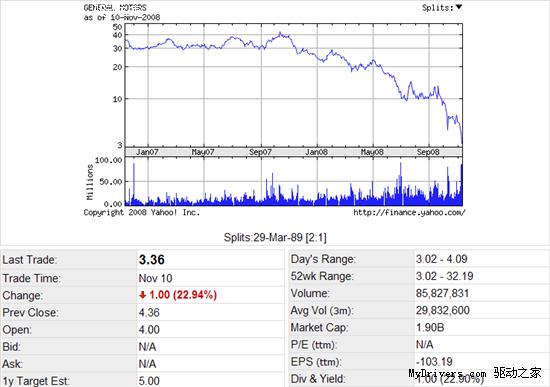Image resolution: width=550 pixels, height=387 pixels.
Task: Click the Ask label
Action: click(x=12, y=364)
